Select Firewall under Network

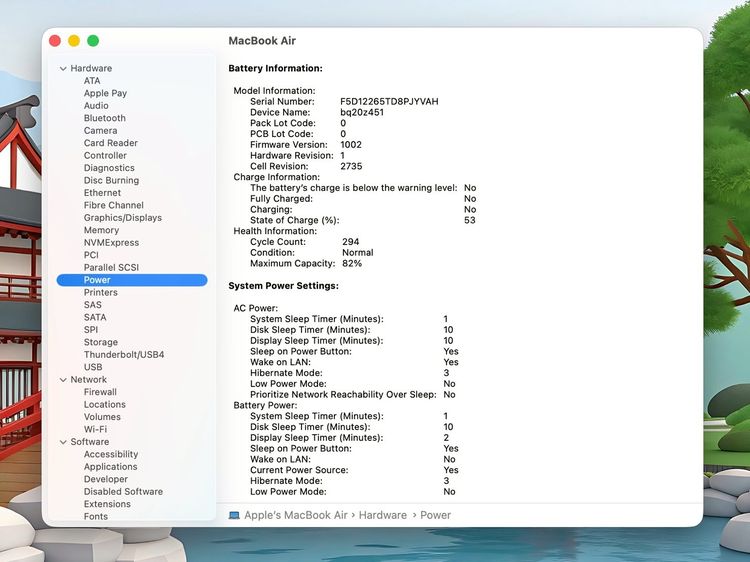[100, 392]
